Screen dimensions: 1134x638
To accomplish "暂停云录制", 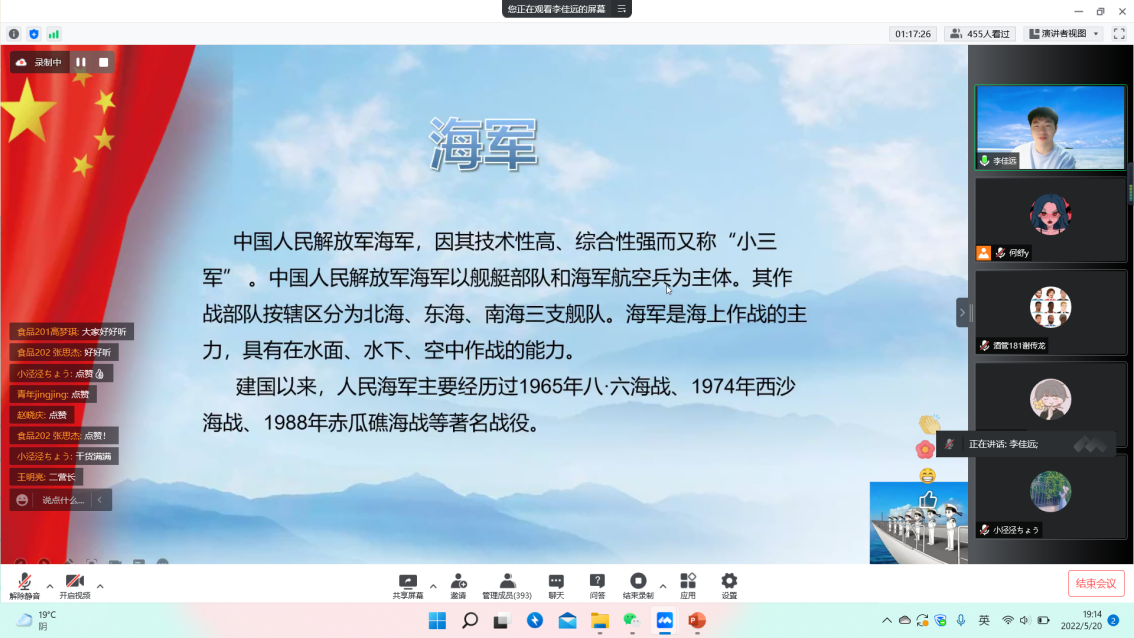I will [80, 61].
